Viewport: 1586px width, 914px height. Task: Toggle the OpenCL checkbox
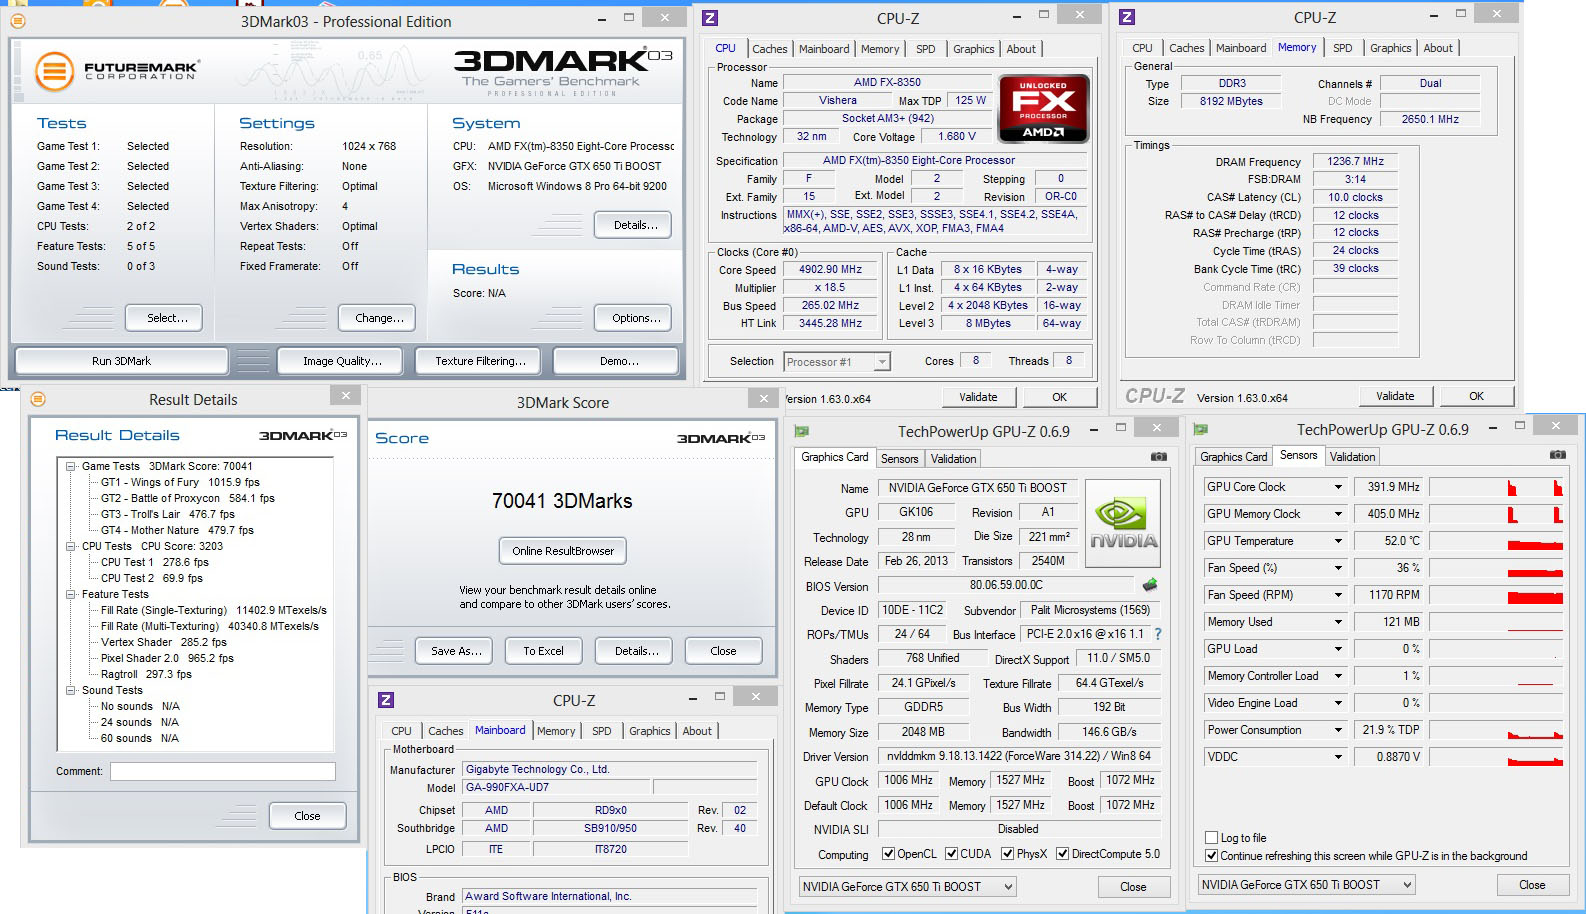[888, 854]
